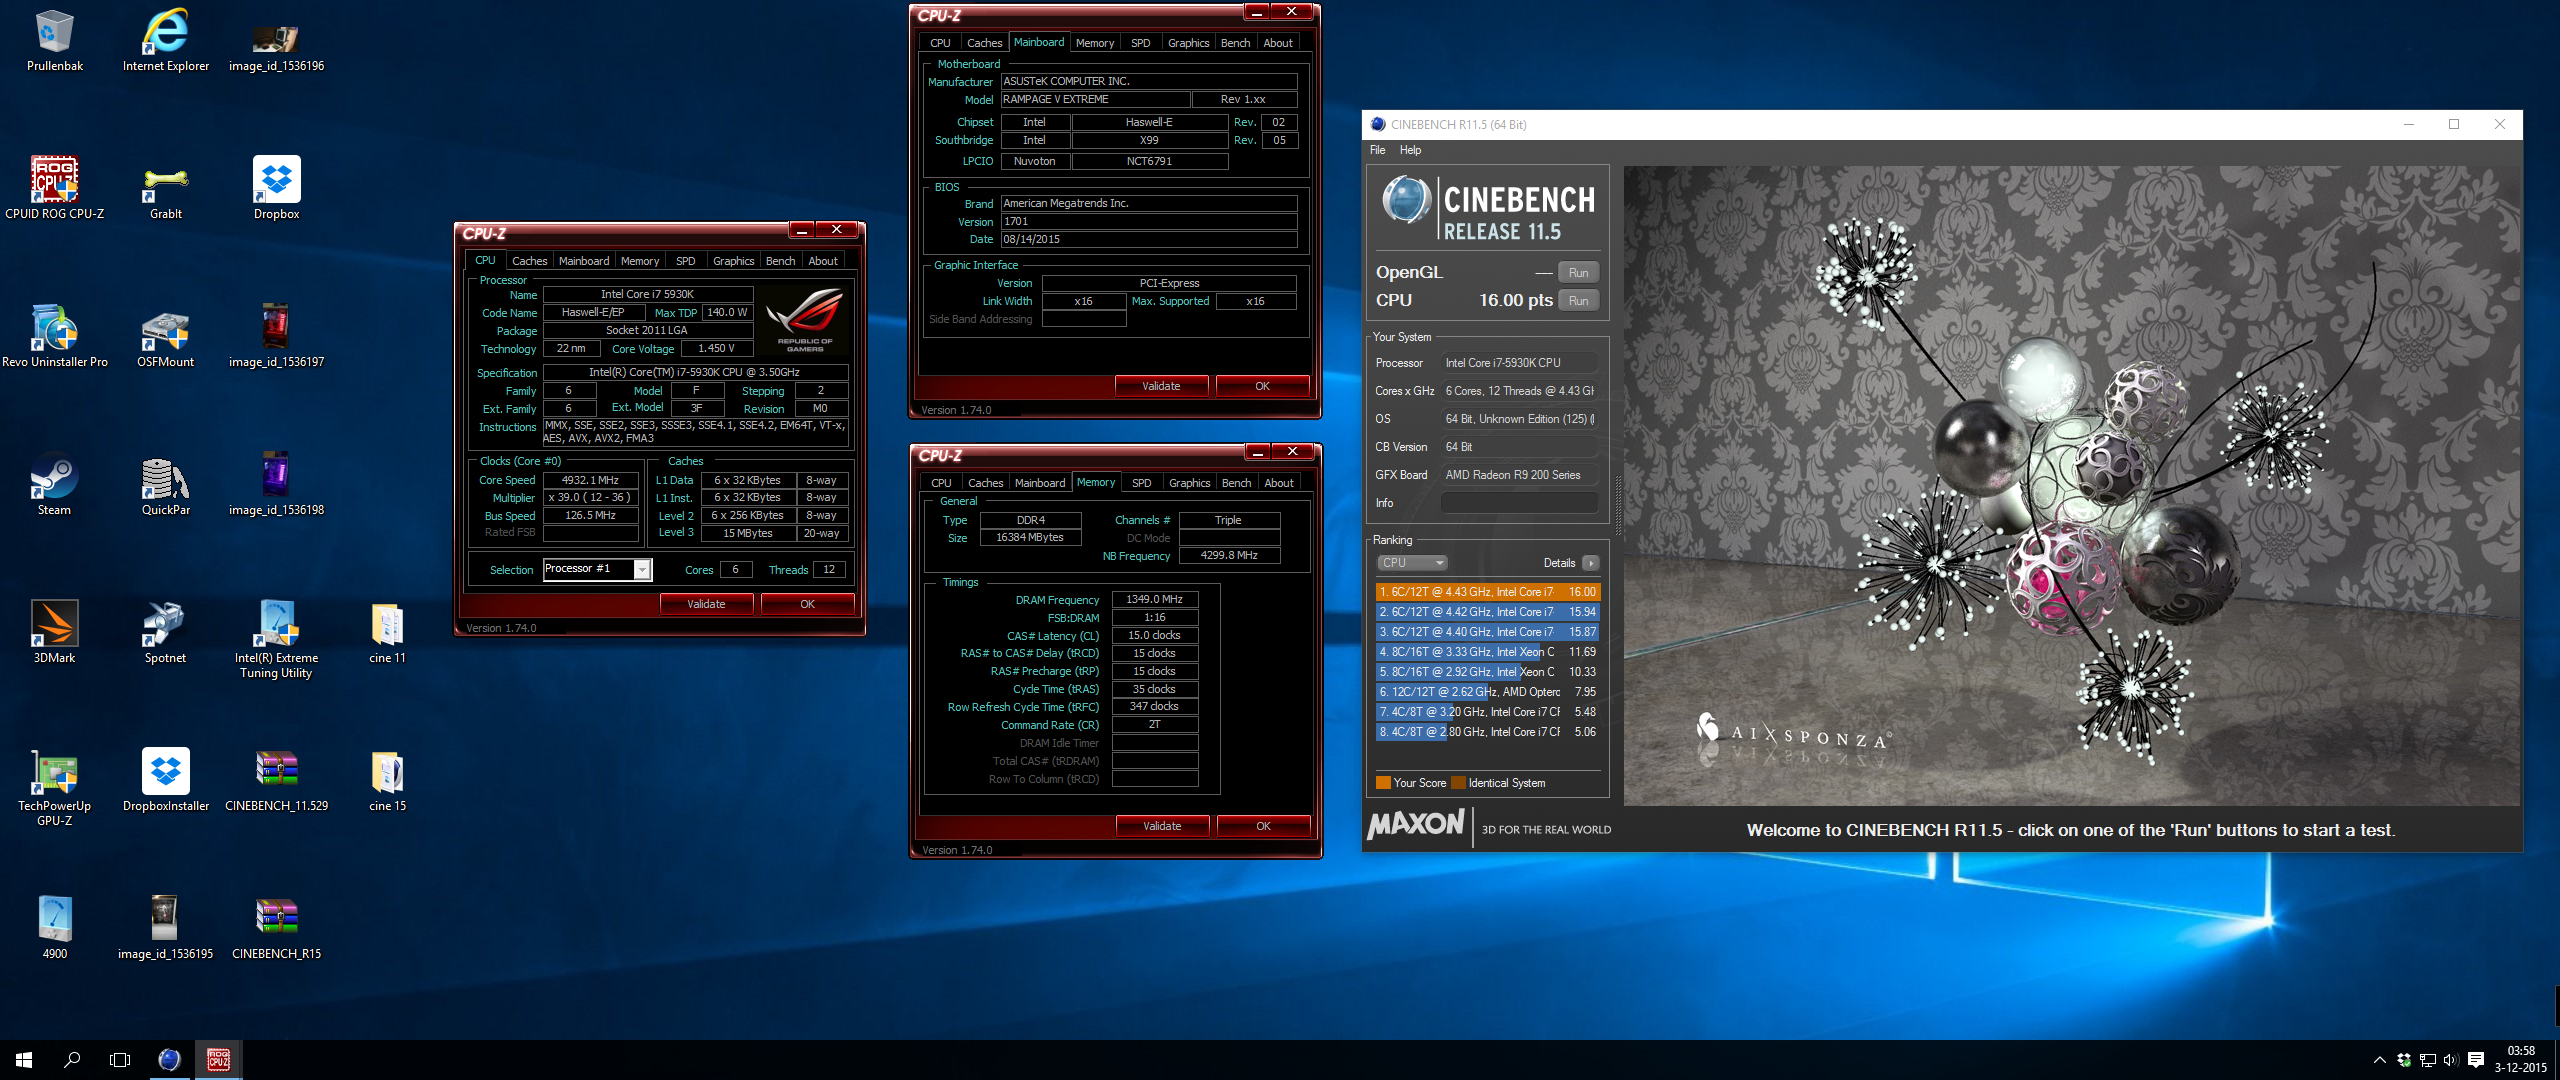Screen dimensions: 2560x1080
Task: Open Graphics tab in Memory CPU-Z window
Action: pyautogui.click(x=1189, y=483)
